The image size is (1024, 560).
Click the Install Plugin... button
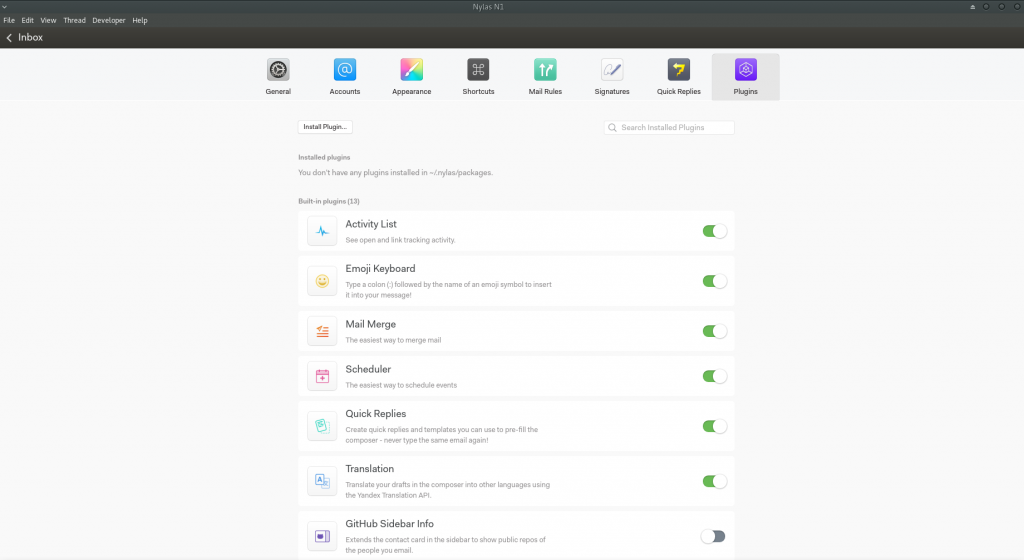325,127
